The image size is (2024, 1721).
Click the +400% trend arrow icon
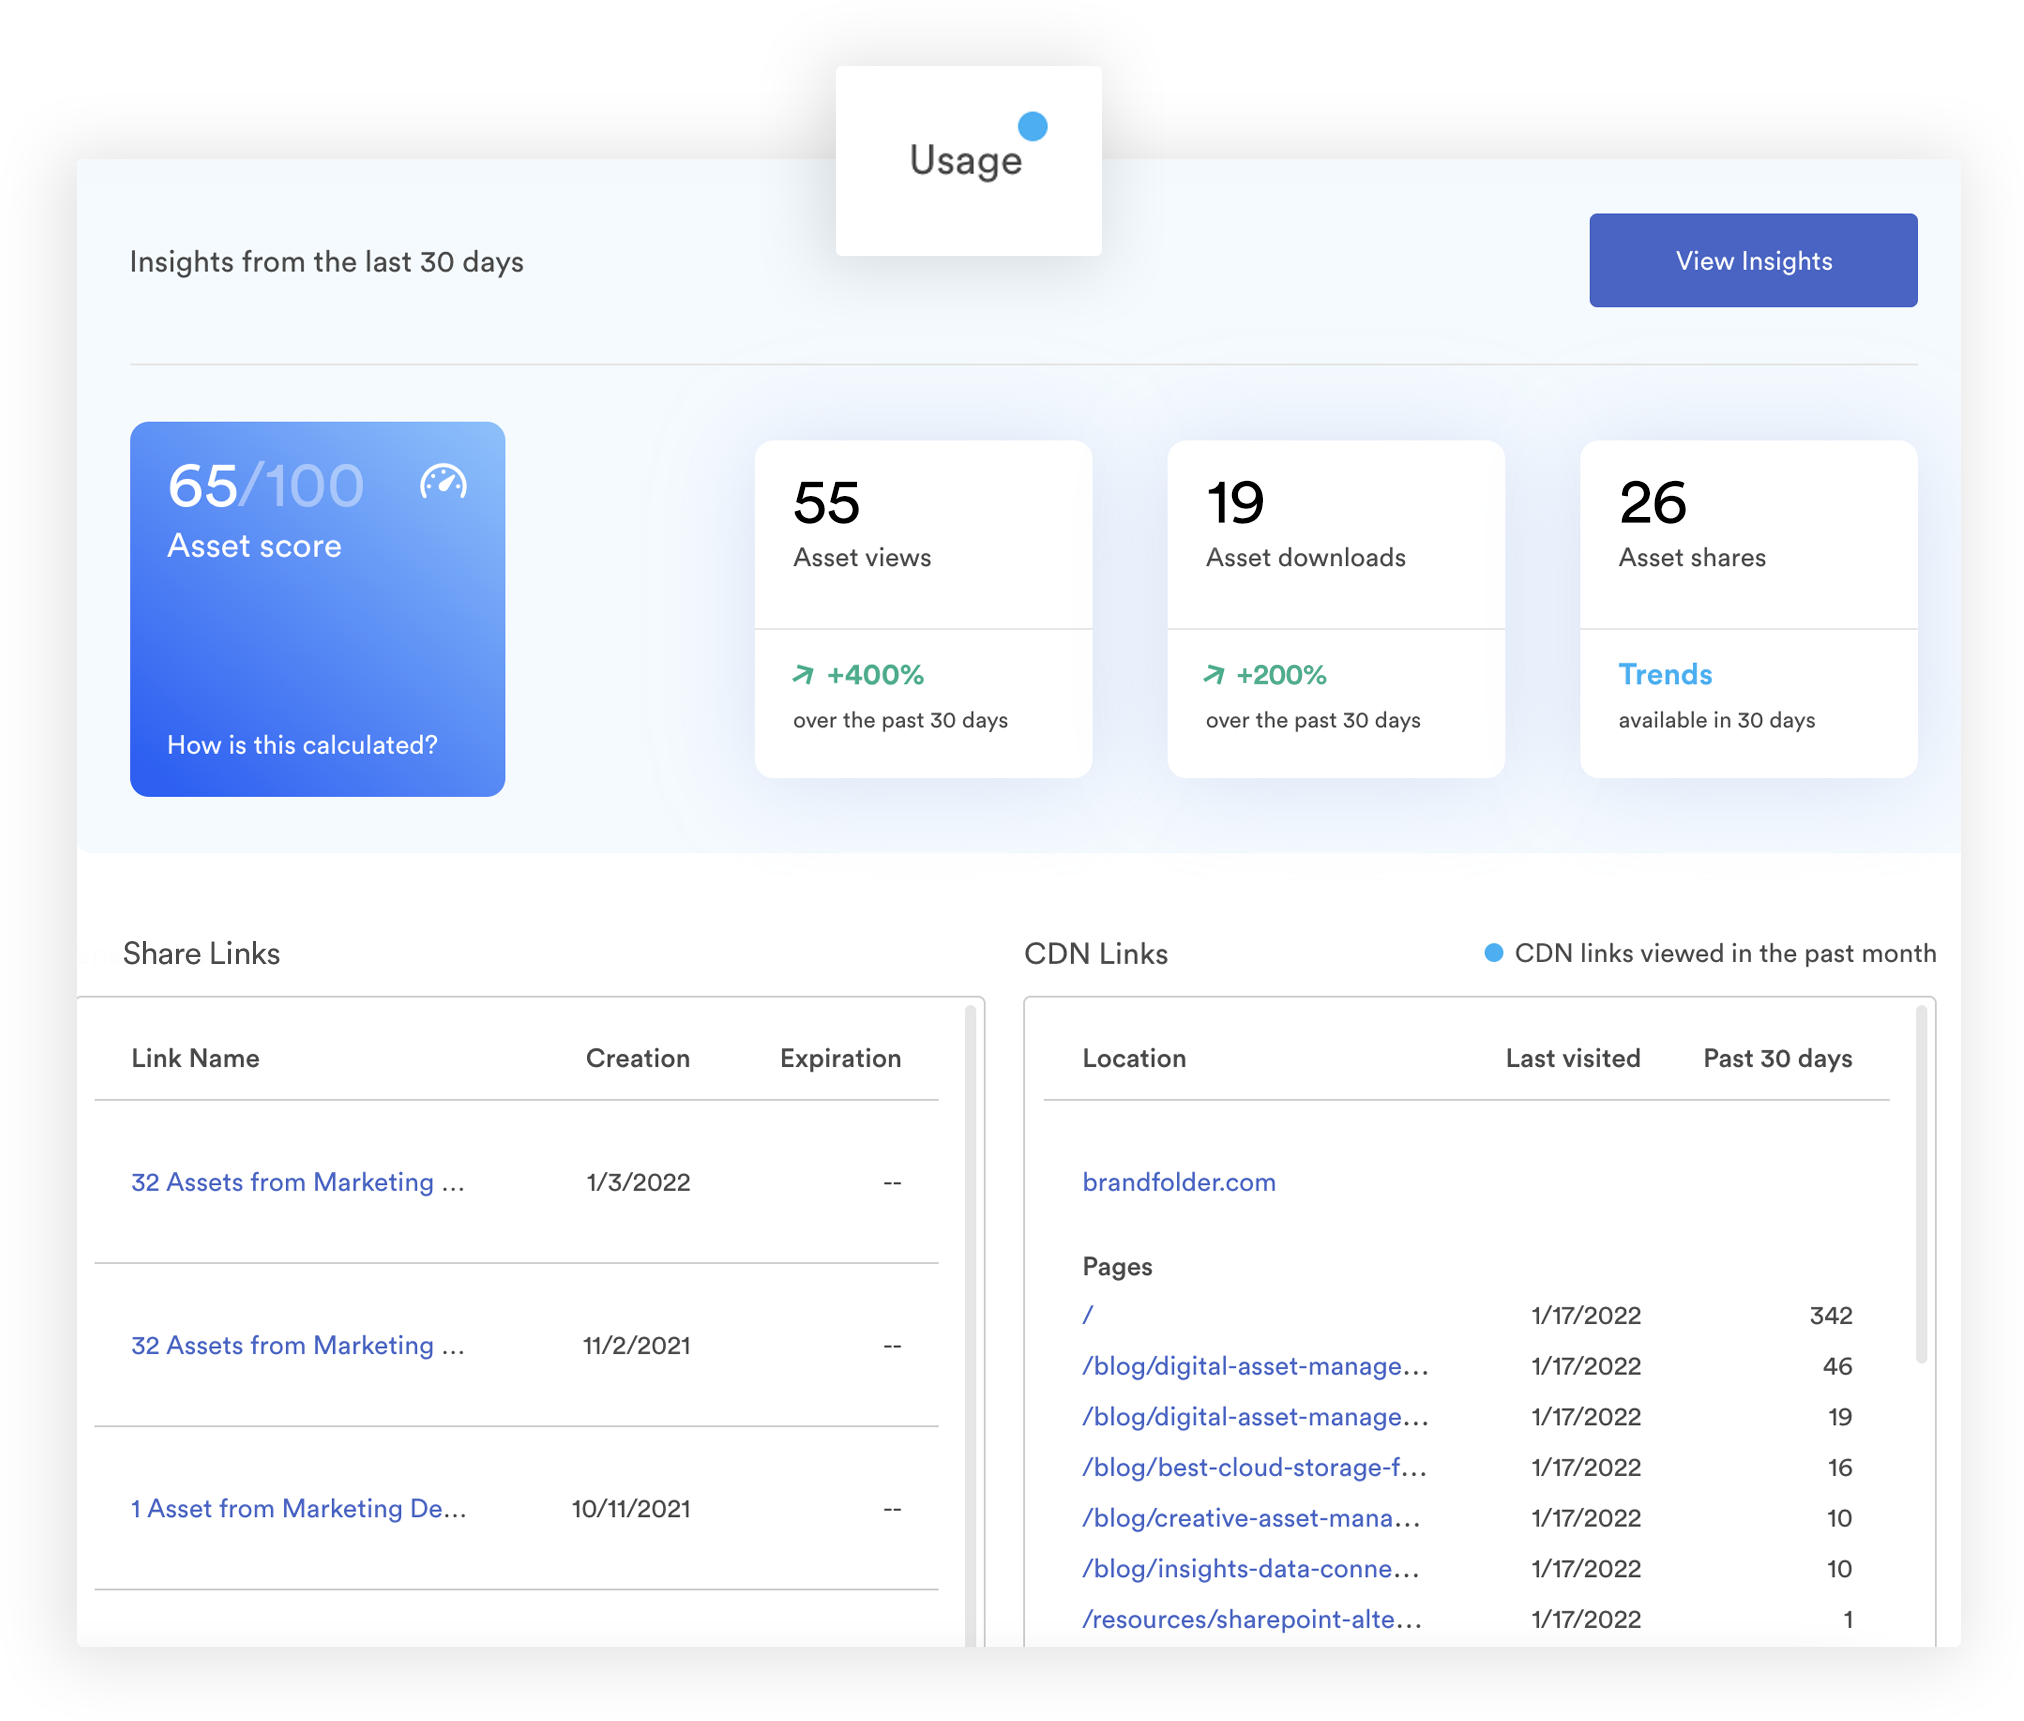click(803, 675)
